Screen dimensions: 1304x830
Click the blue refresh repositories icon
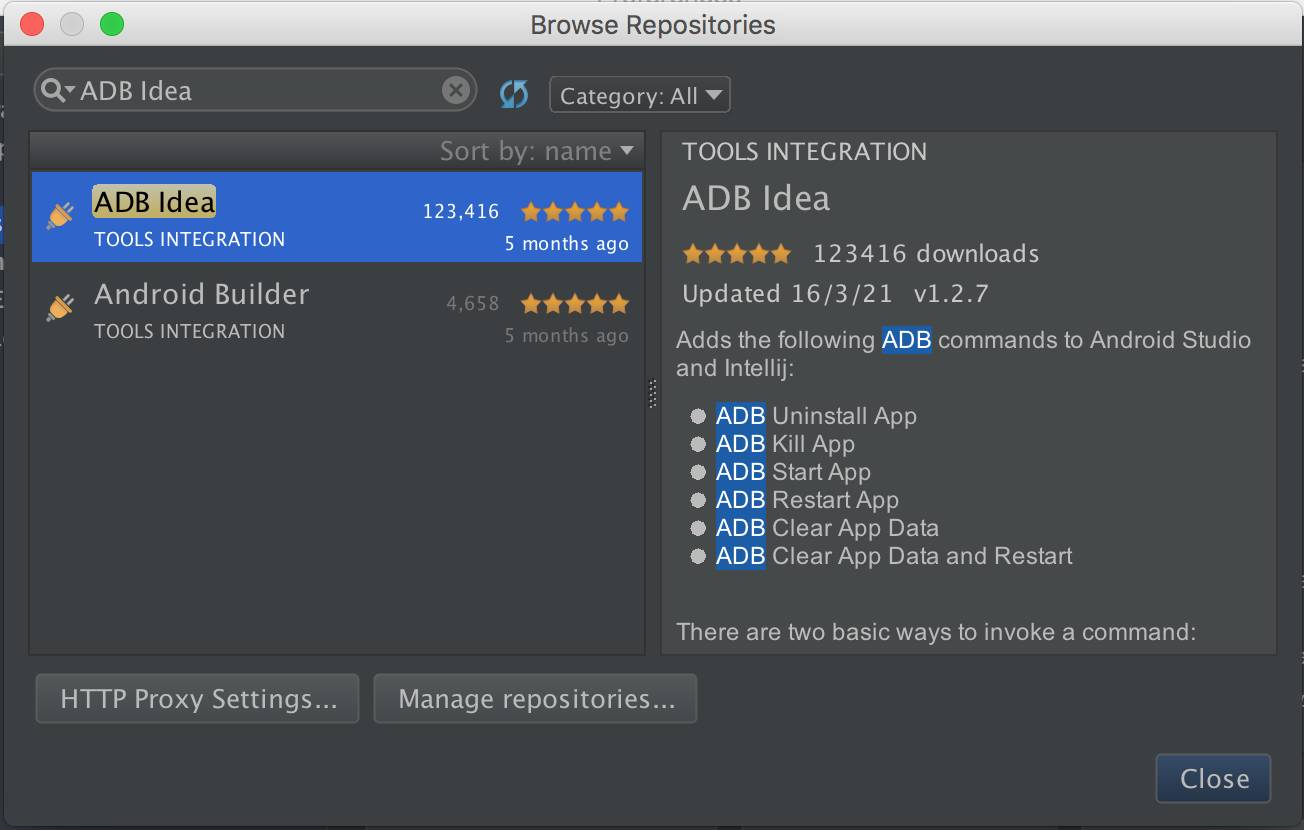click(x=514, y=95)
